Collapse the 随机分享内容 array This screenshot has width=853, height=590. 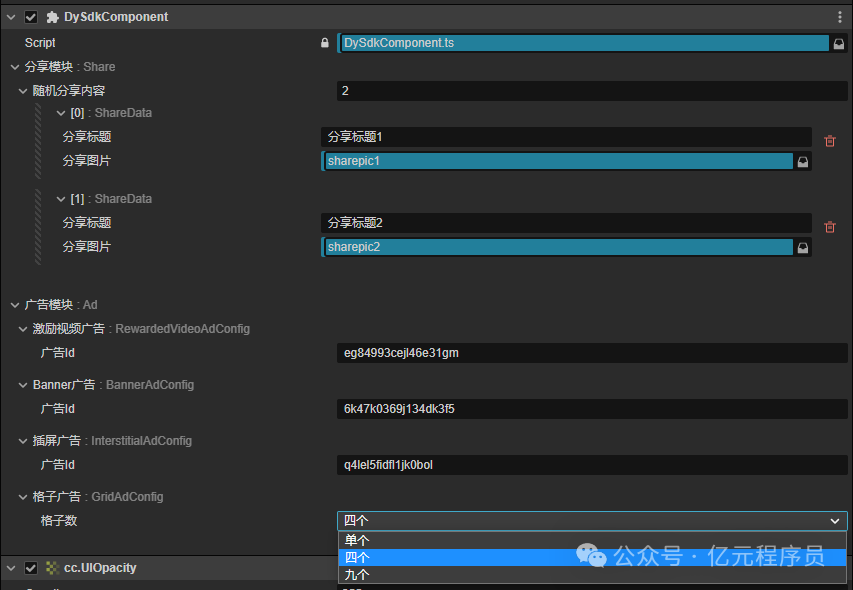(23, 91)
